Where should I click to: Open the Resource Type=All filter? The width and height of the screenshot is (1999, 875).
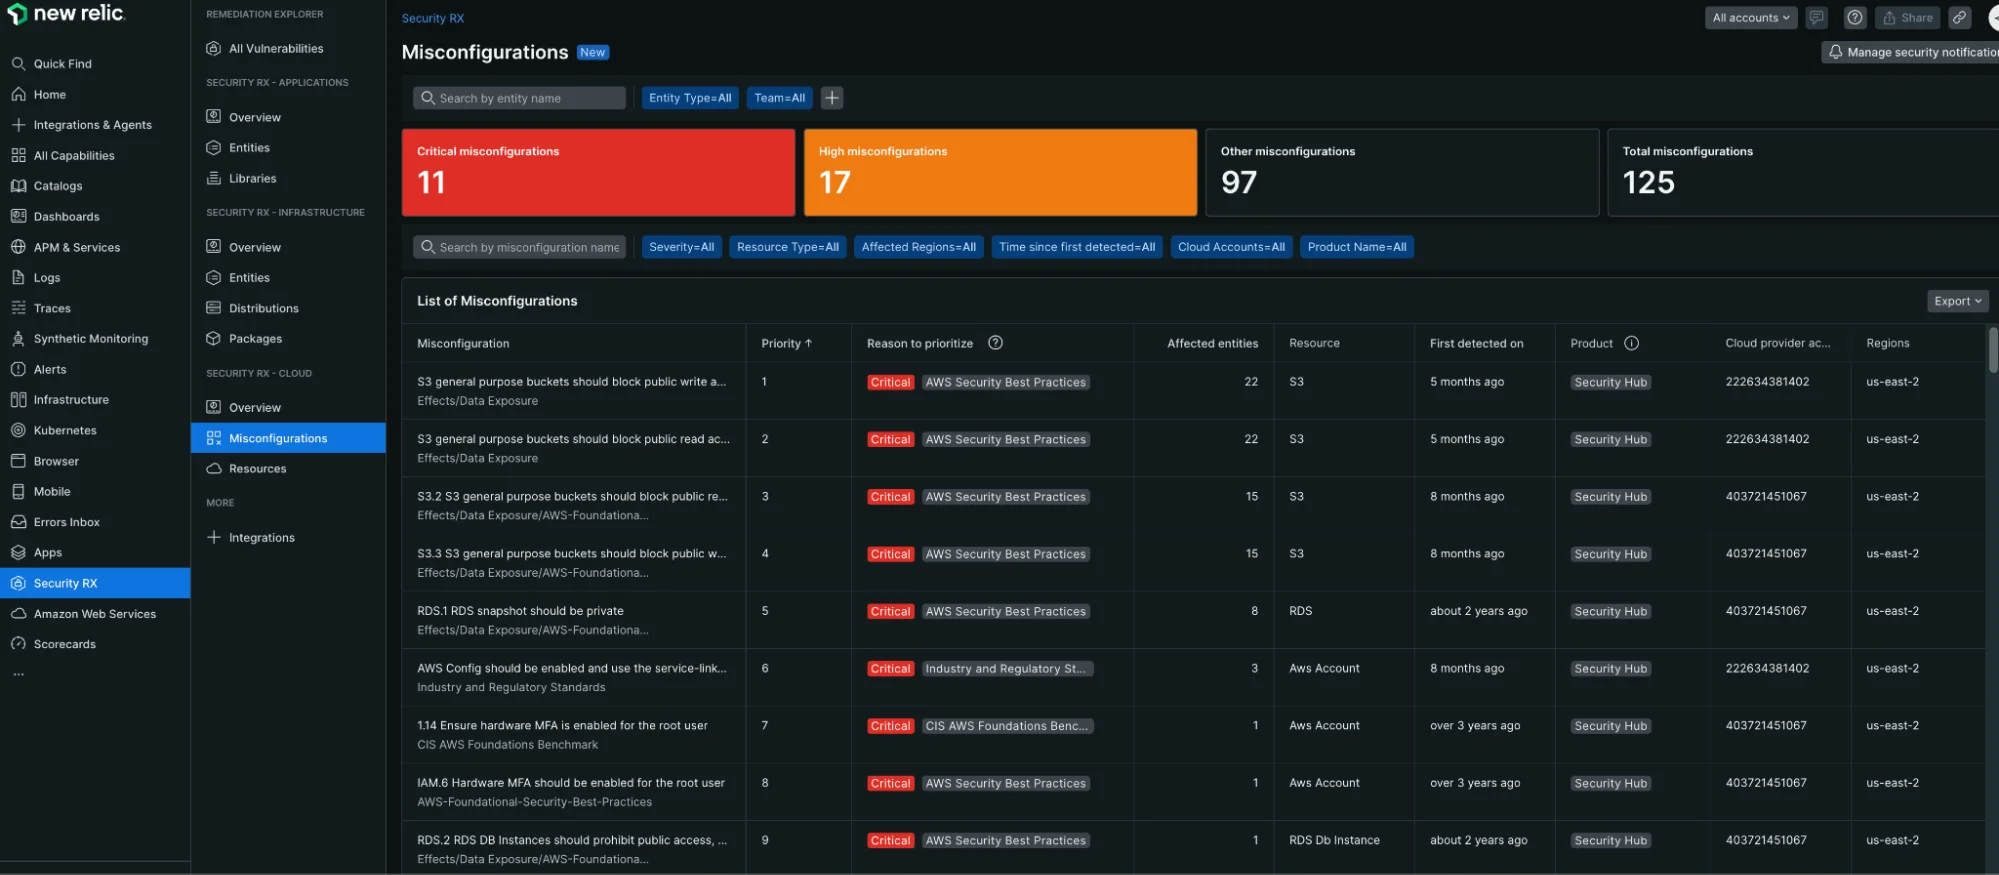point(787,247)
